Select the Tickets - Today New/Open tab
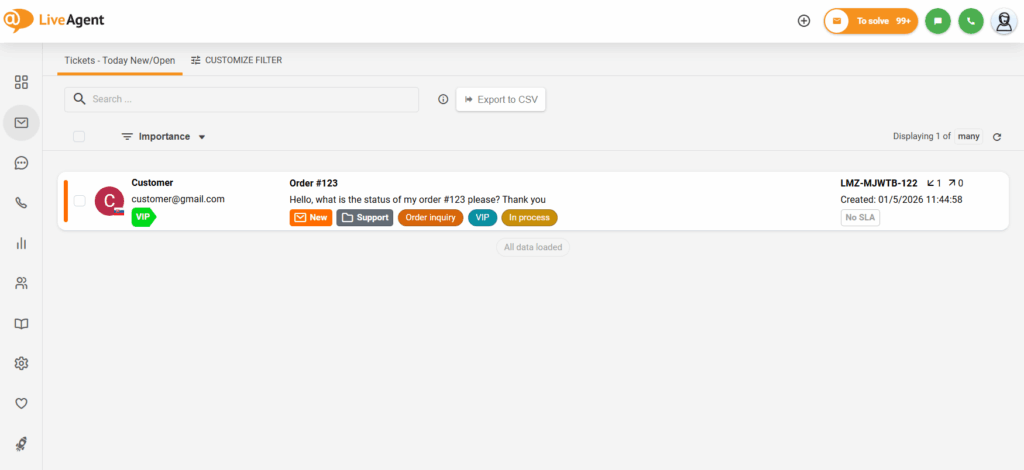This screenshot has width=1024, height=470. (119, 60)
